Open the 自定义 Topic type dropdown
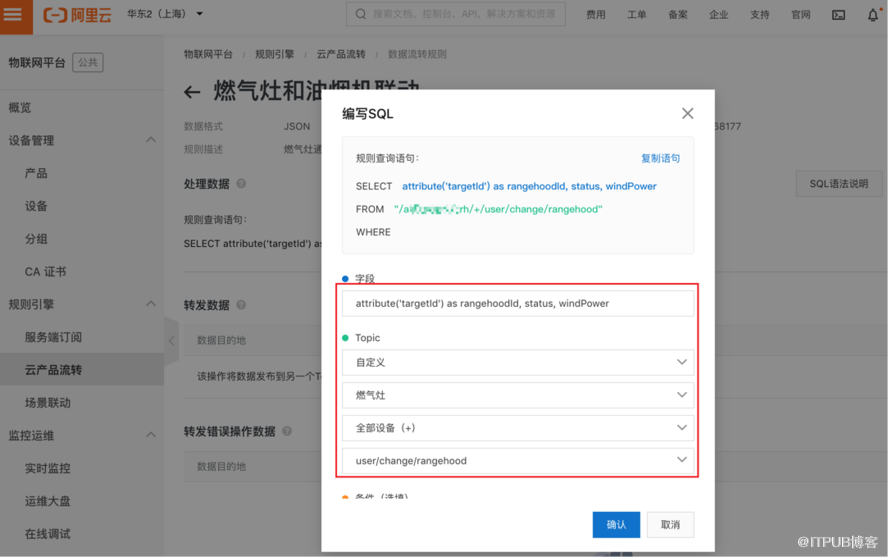This screenshot has height=557, width=888. point(518,362)
